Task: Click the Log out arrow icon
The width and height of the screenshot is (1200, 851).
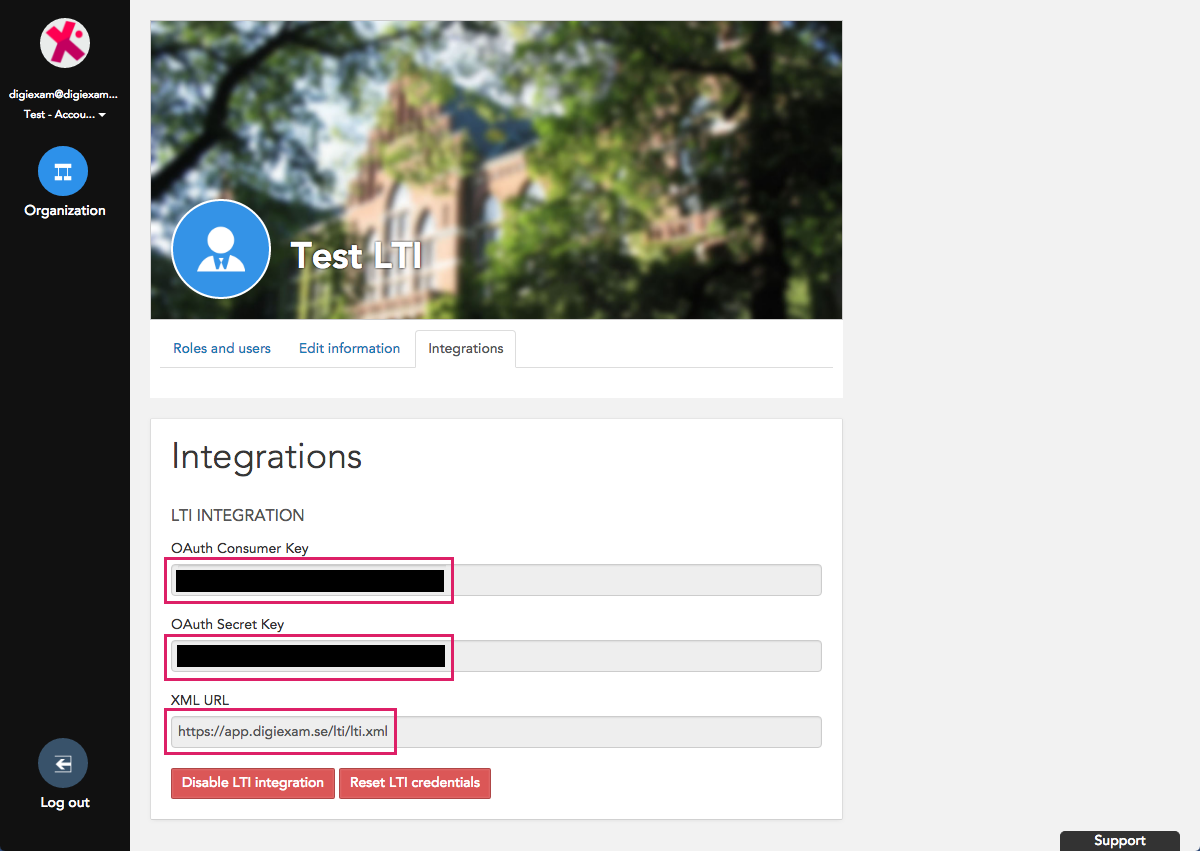Action: click(x=63, y=765)
